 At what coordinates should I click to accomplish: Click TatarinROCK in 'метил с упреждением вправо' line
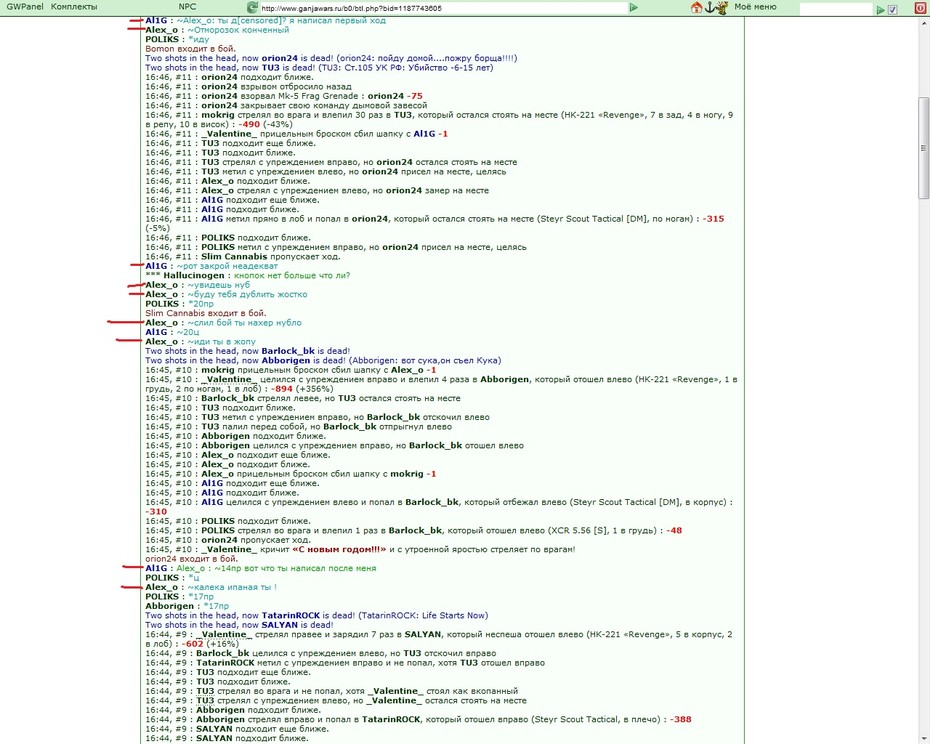pyautogui.click(x=225, y=663)
